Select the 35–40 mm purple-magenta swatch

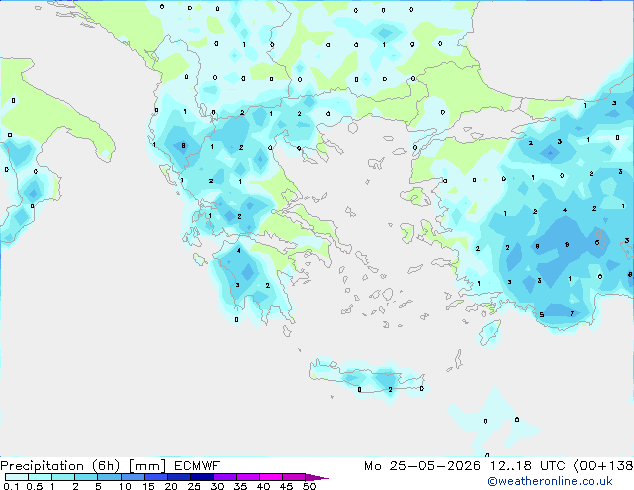247,477
